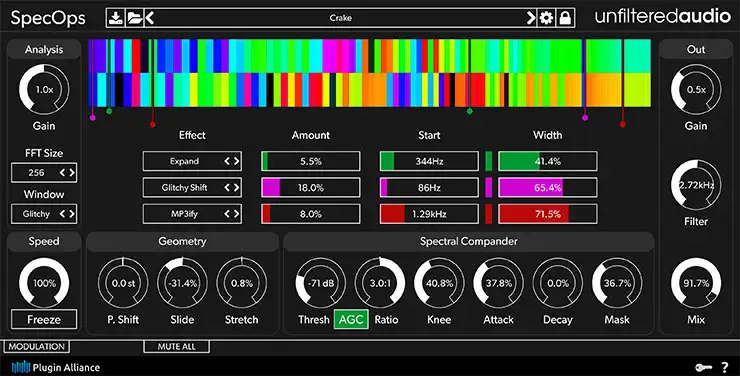Open the preset folder browser icon

pos(135,18)
